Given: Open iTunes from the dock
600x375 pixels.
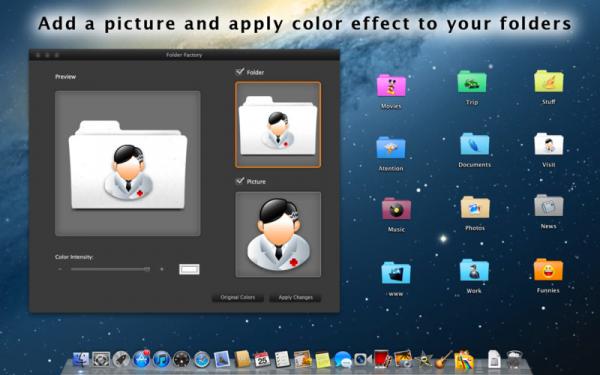Looking at the screenshot, I should tap(161, 360).
